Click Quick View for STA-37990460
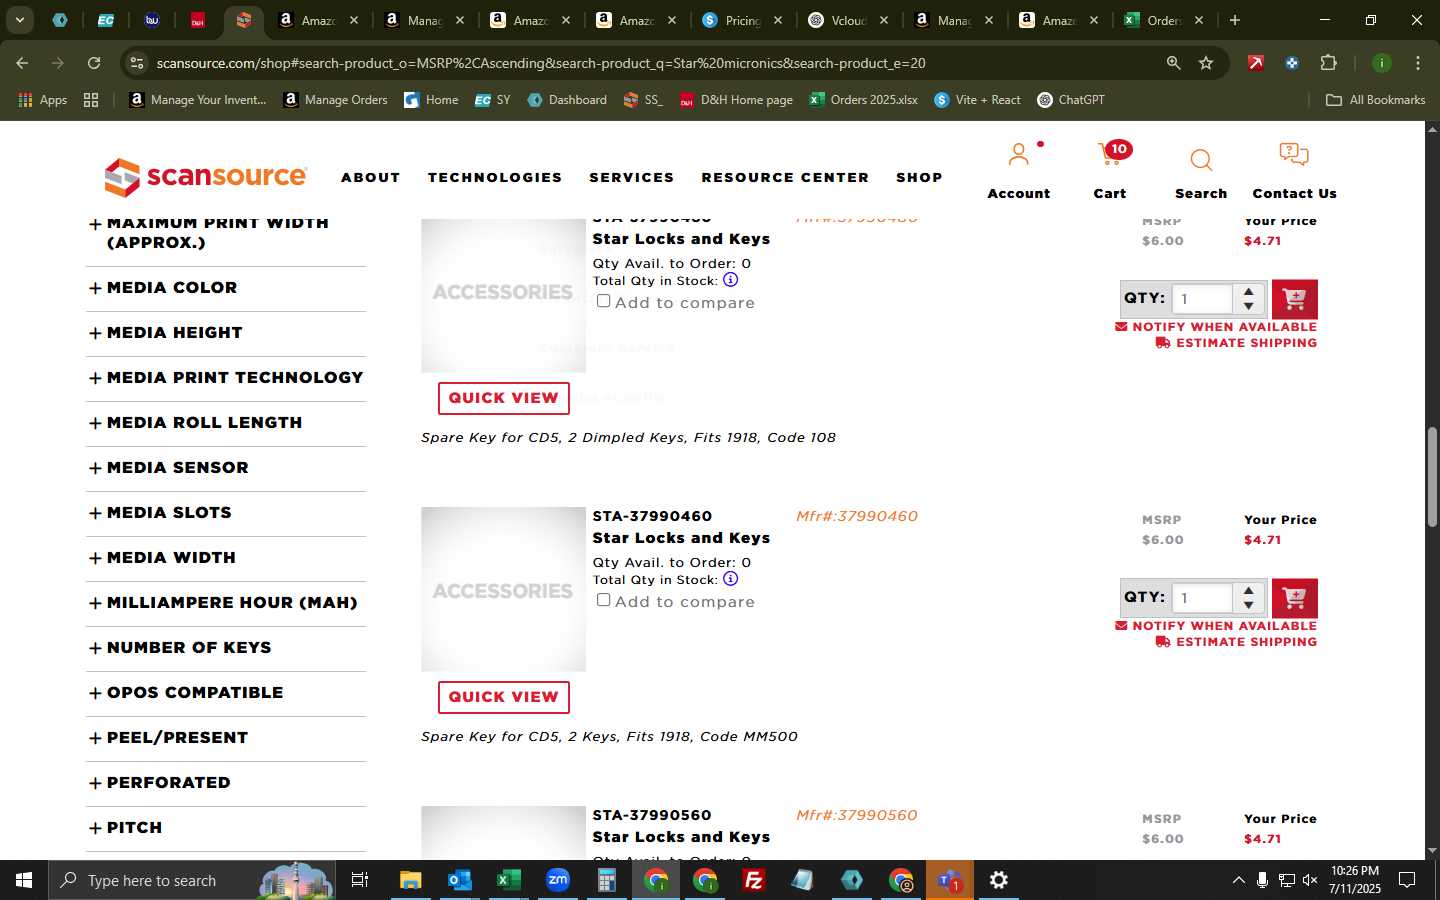The width and height of the screenshot is (1440, 900). (504, 697)
